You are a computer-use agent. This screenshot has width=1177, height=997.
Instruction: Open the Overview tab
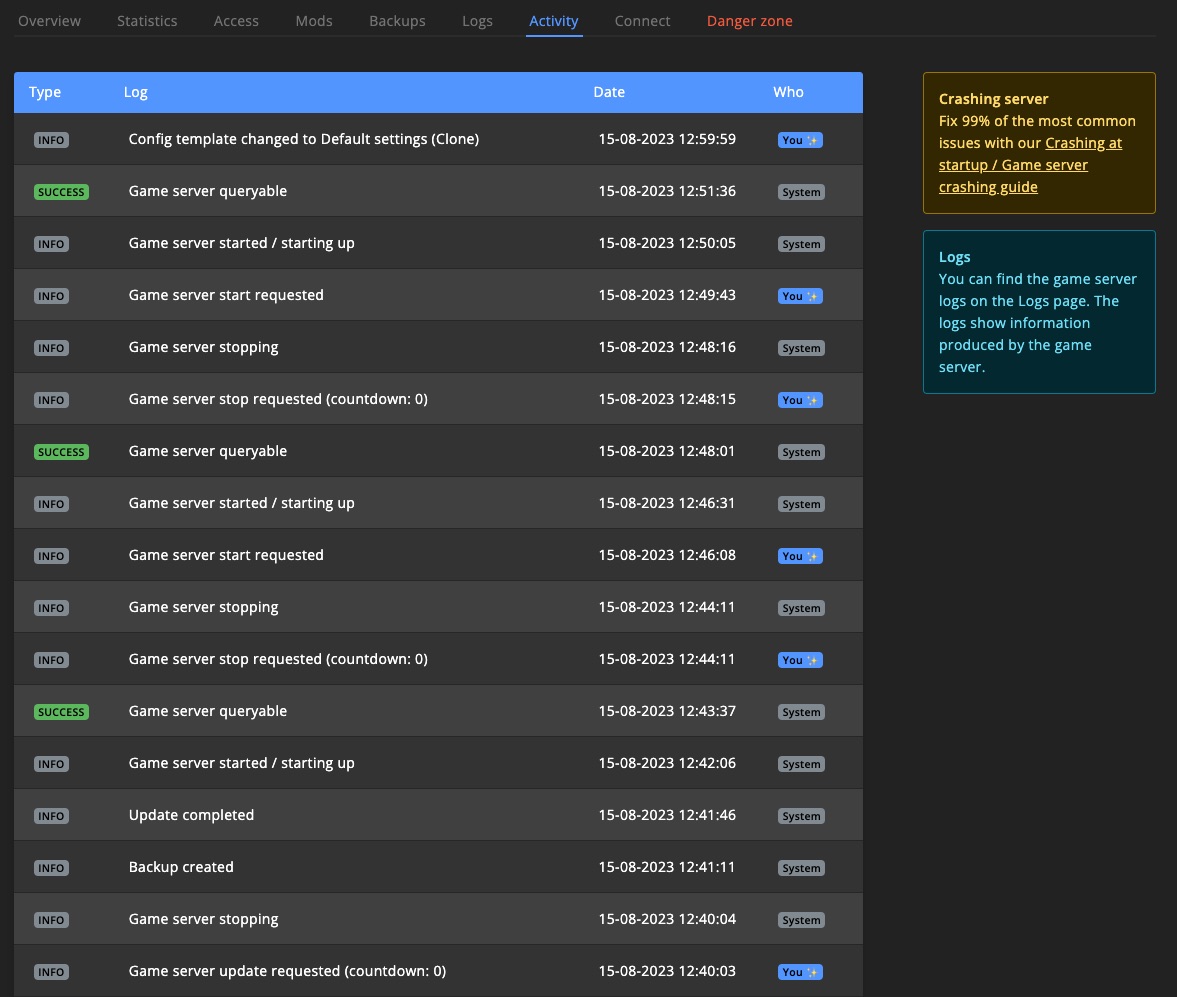[49, 21]
